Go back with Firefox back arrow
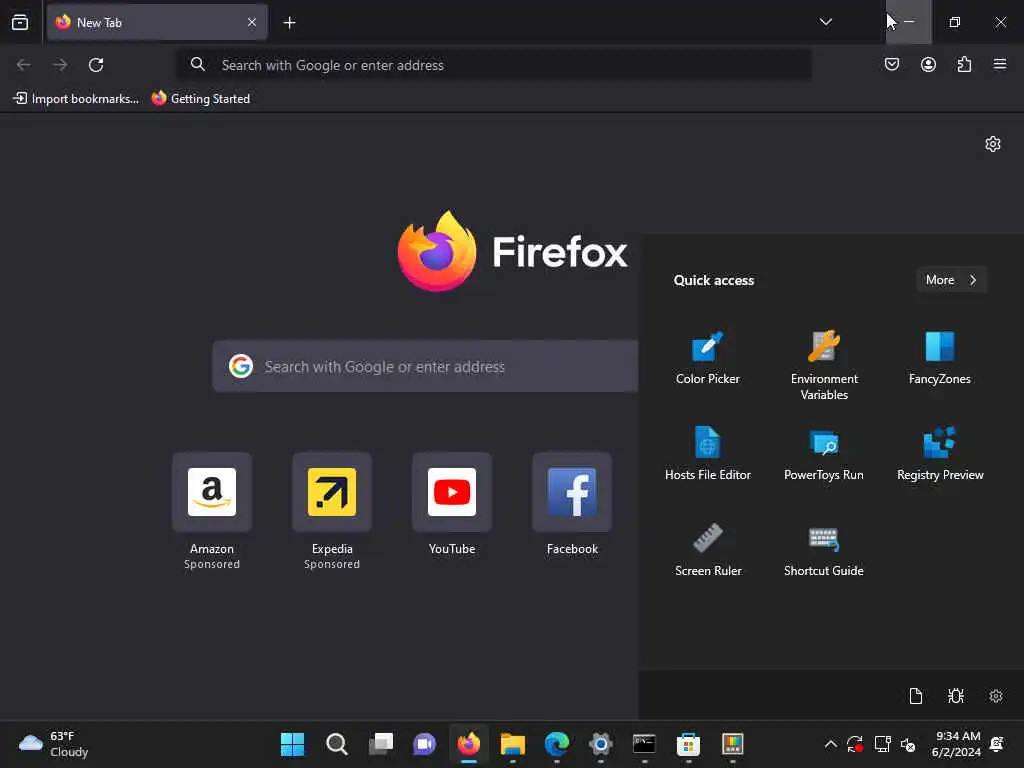 (24, 65)
